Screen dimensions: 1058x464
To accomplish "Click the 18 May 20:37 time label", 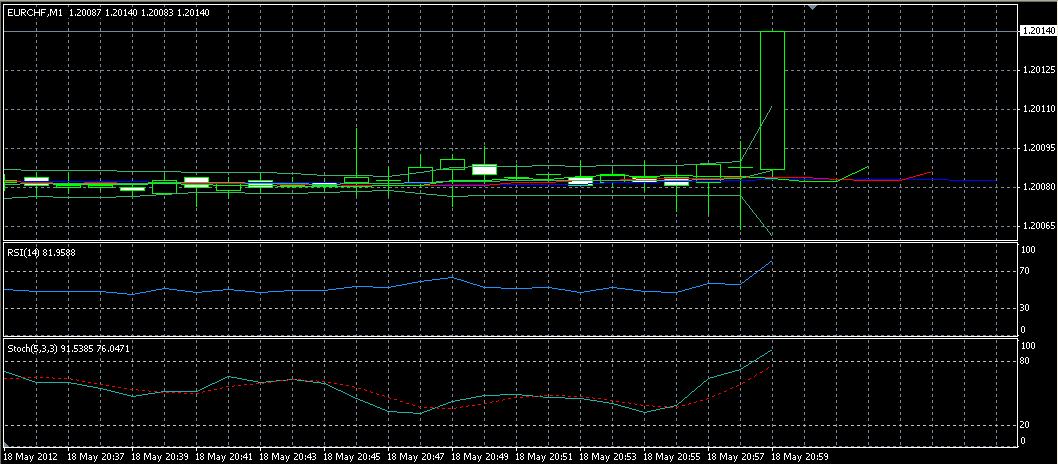I will click(x=96, y=457).
